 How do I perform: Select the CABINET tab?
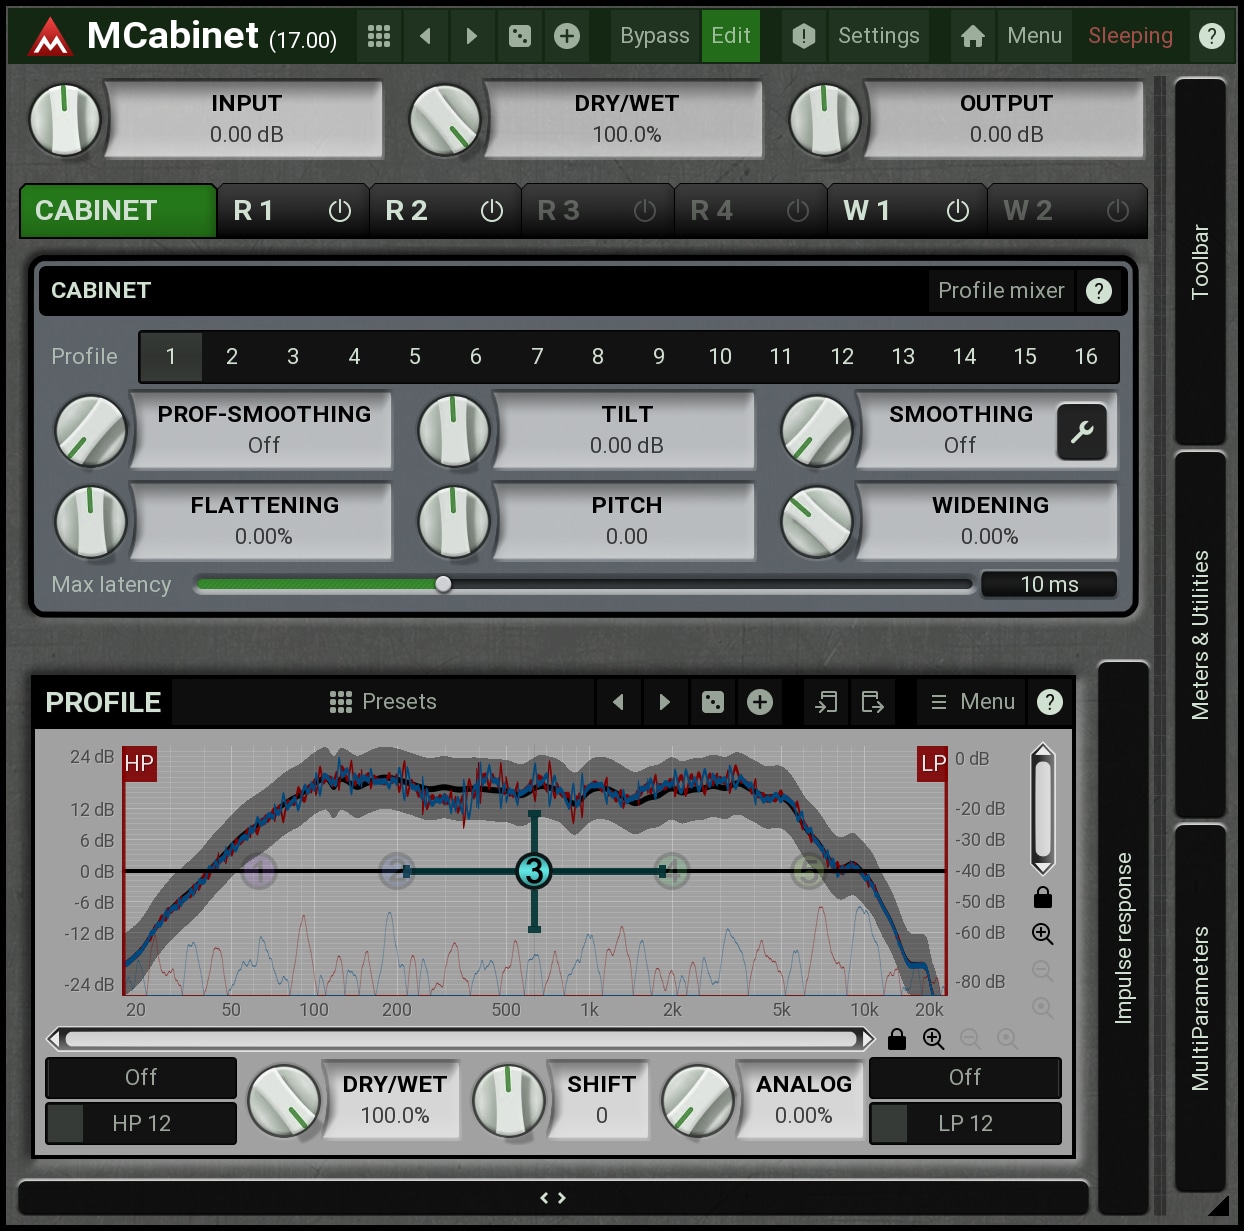[x=118, y=211]
